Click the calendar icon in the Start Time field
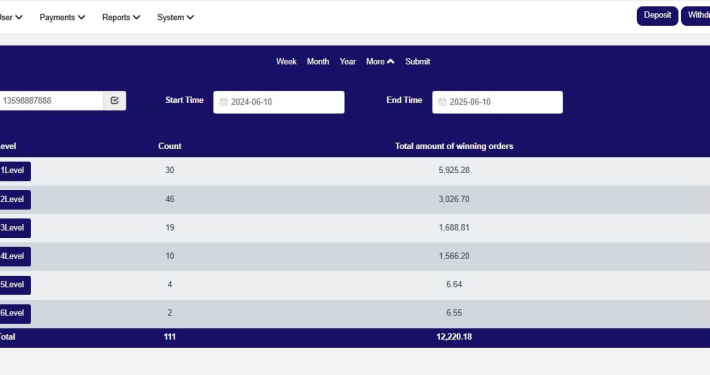This screenshot has height=375, width=710. click(223, 102)
